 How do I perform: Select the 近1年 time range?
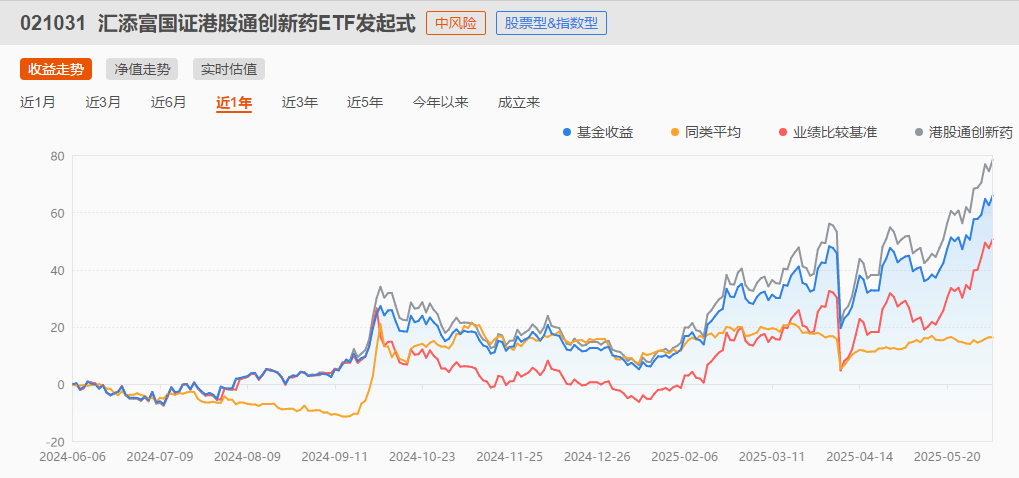tap(234, 103)
